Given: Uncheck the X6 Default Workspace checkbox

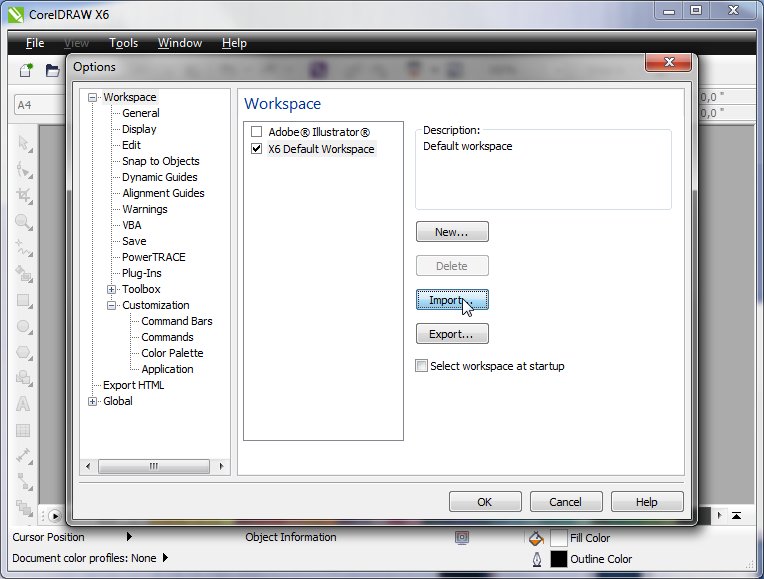Looking at the screenshot, I should tap(256, 149).
